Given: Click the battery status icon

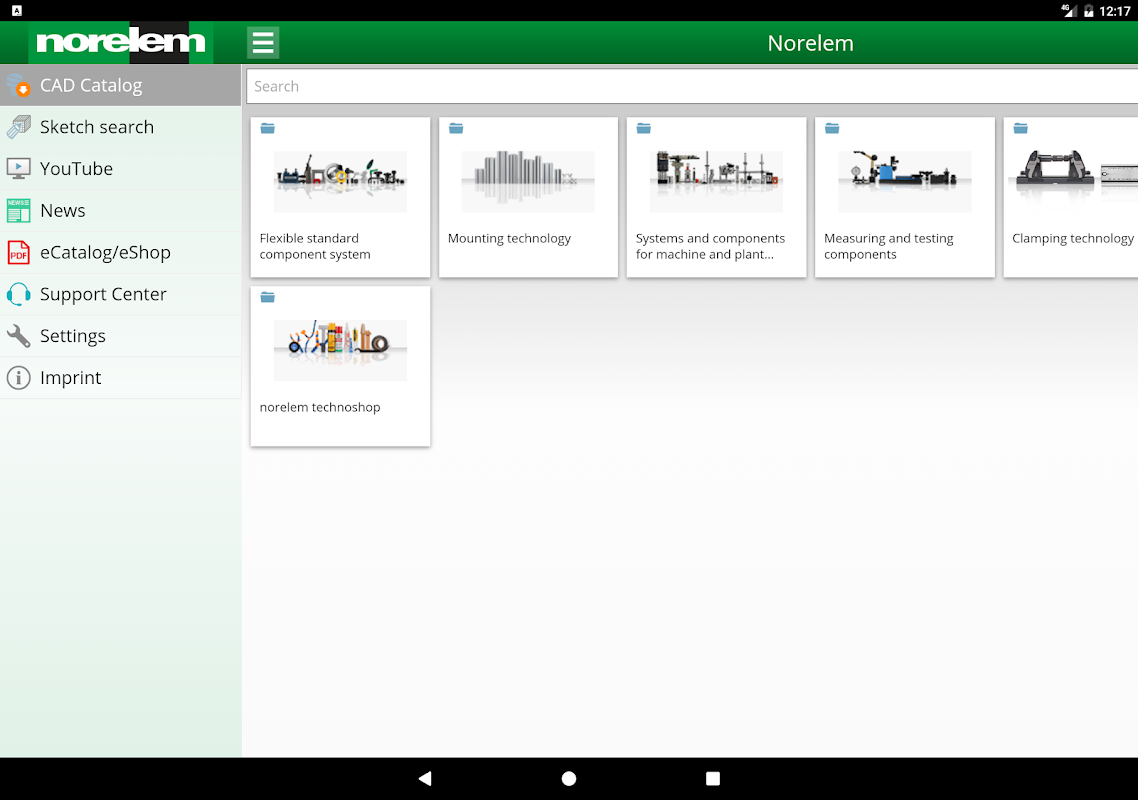Looking at the screenshot, I should (1089, 11).
